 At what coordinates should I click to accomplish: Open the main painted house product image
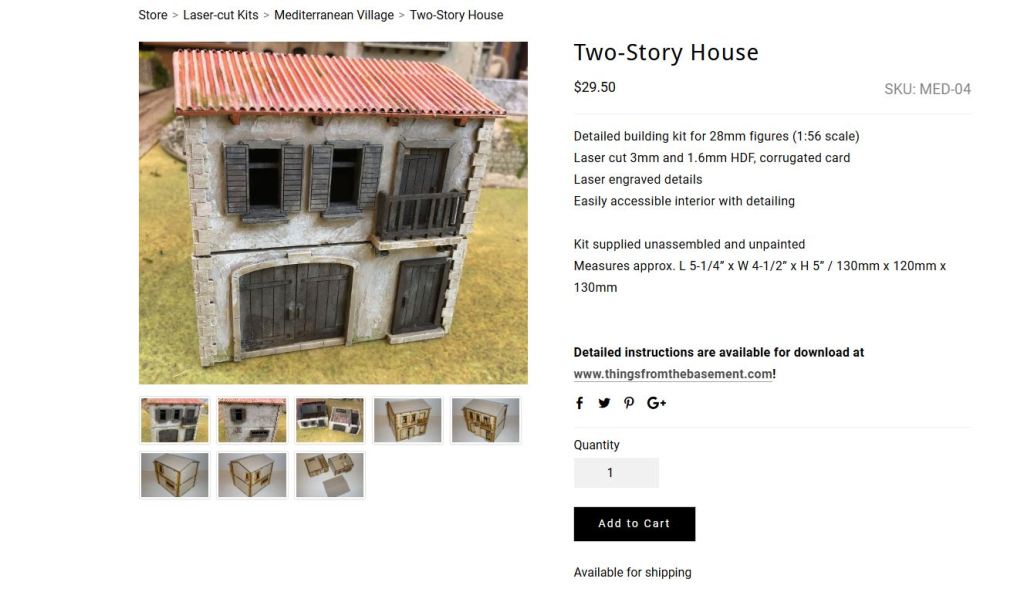tap(333, 213)
